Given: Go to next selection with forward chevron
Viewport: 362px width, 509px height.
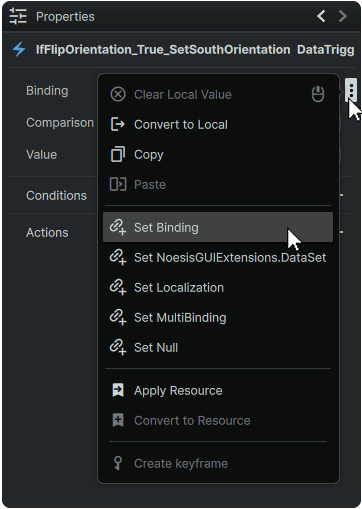Looking at the screenshot, I should pos(343,16).
